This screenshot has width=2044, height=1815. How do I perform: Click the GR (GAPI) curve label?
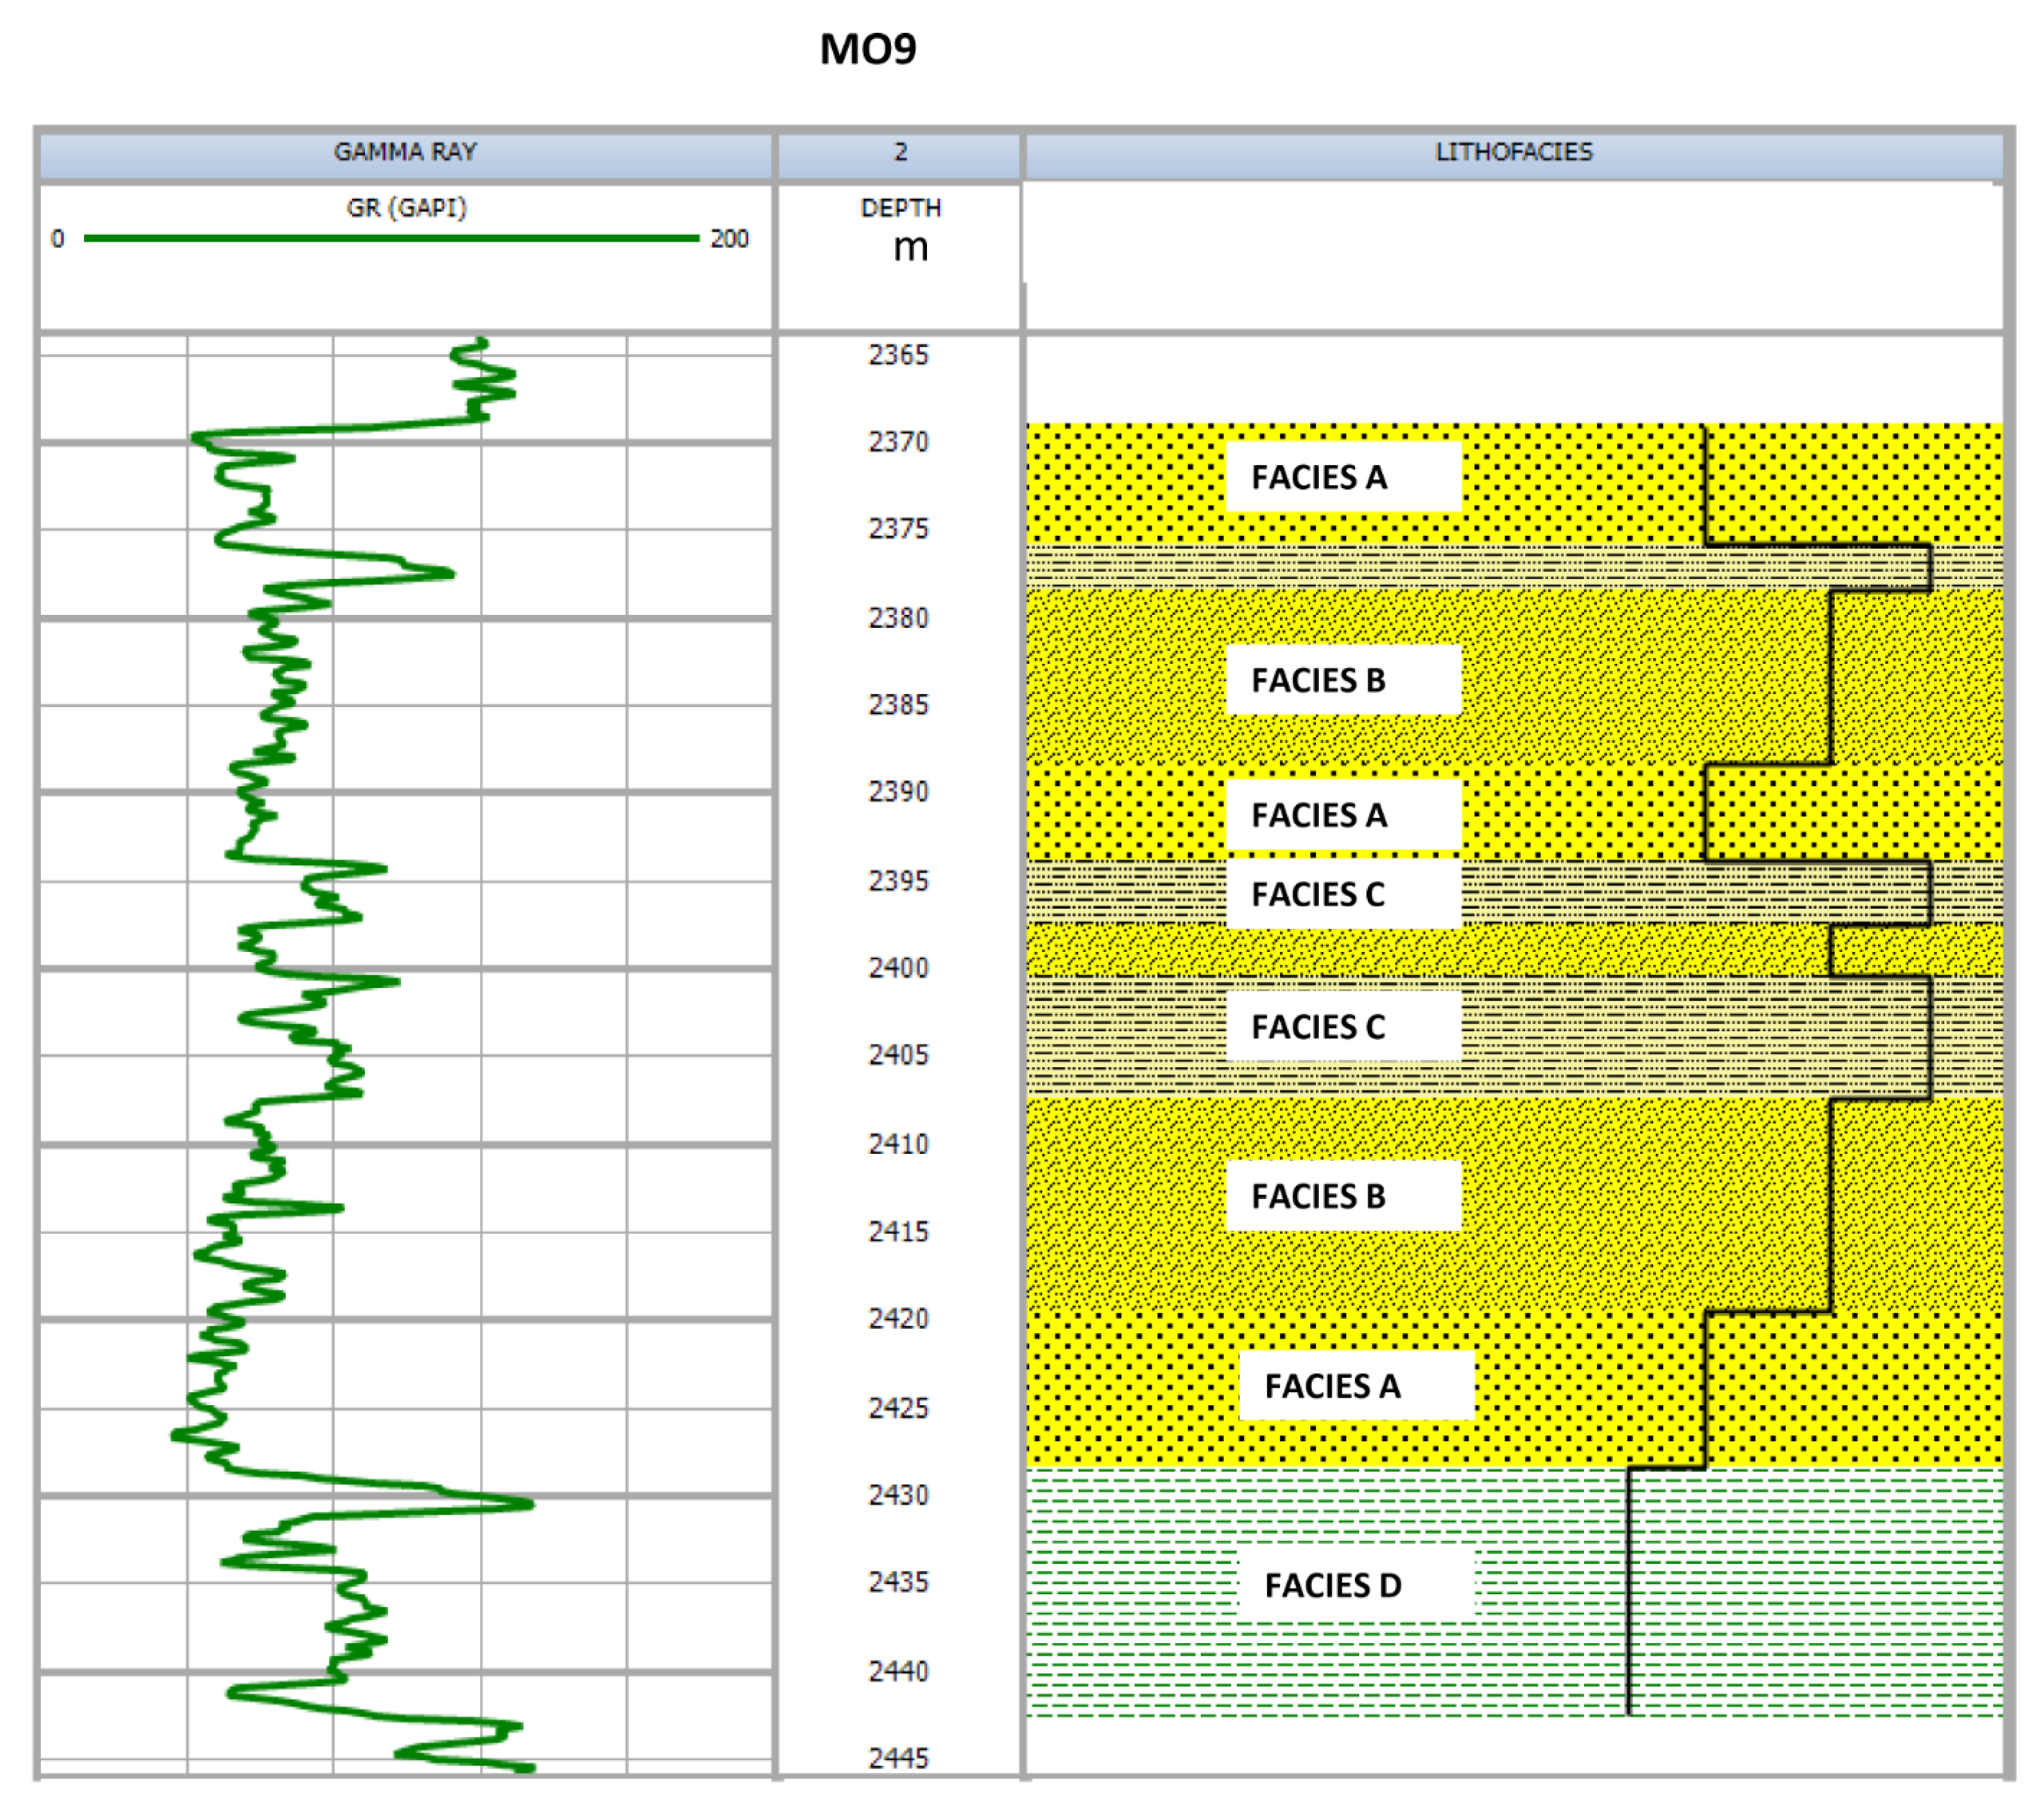click(x=406, y=208)
